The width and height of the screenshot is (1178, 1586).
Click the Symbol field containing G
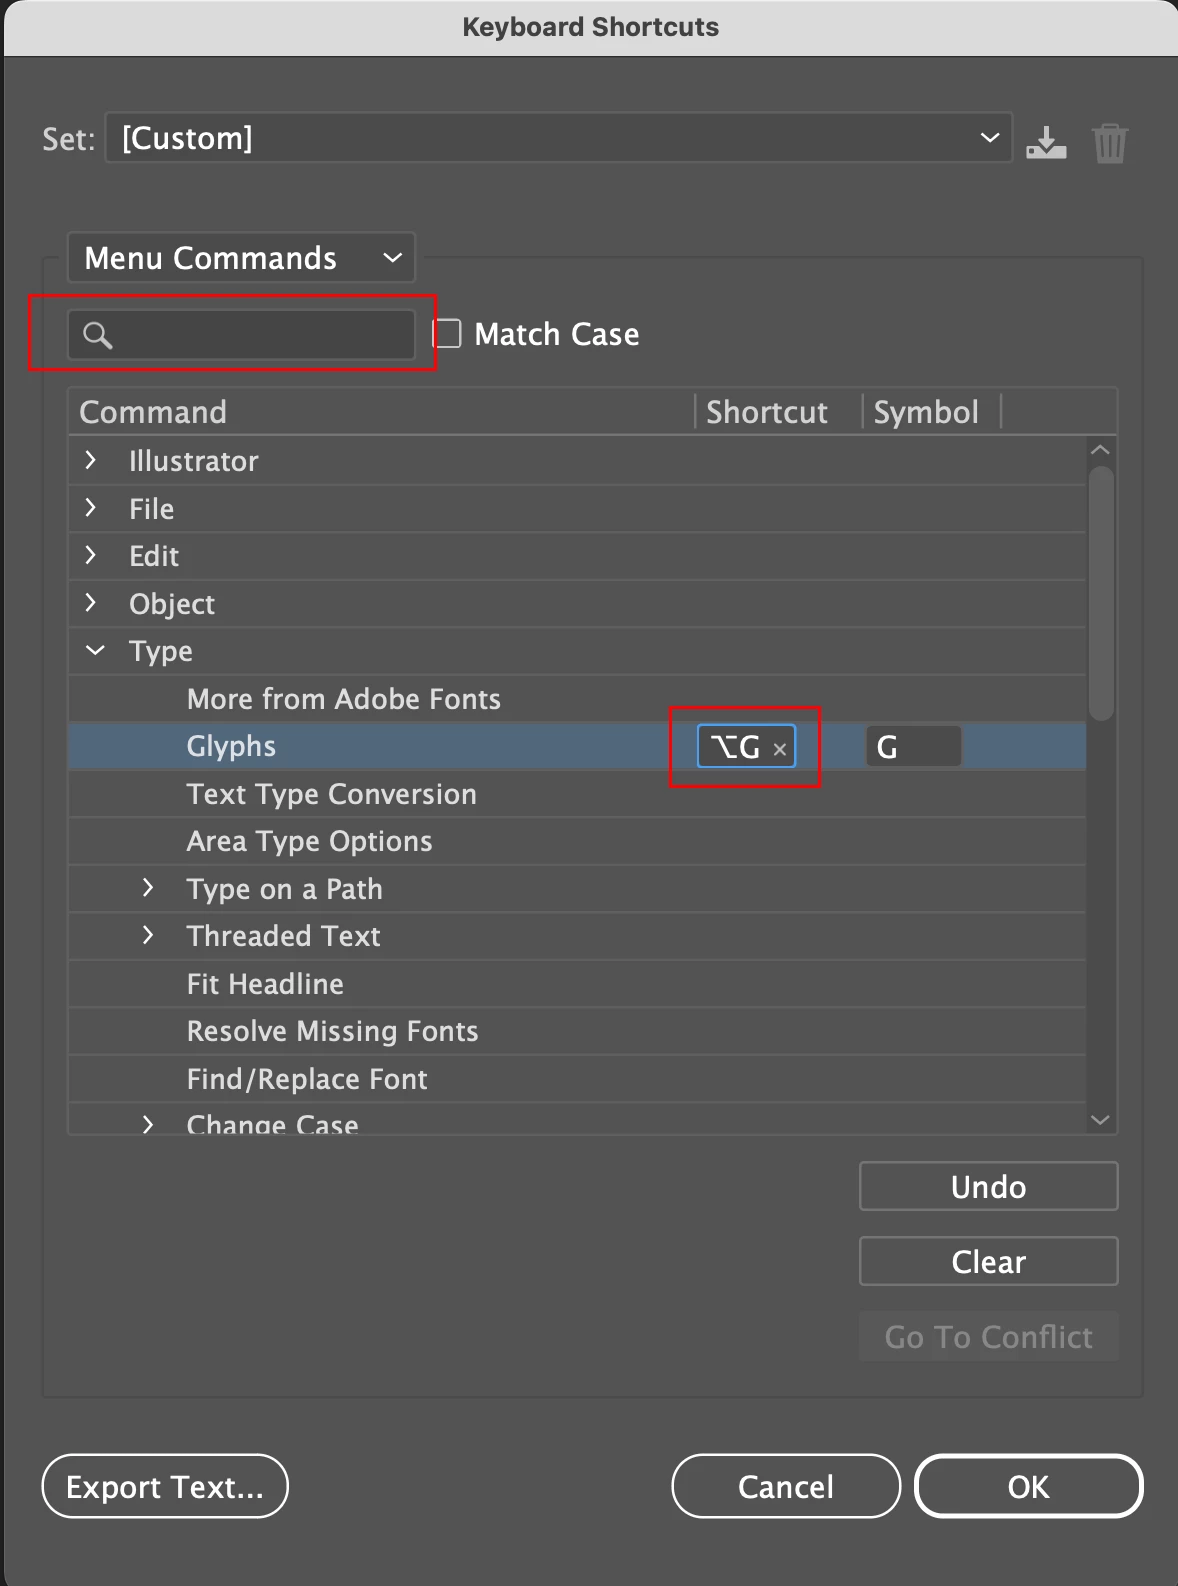pos(913,747)
